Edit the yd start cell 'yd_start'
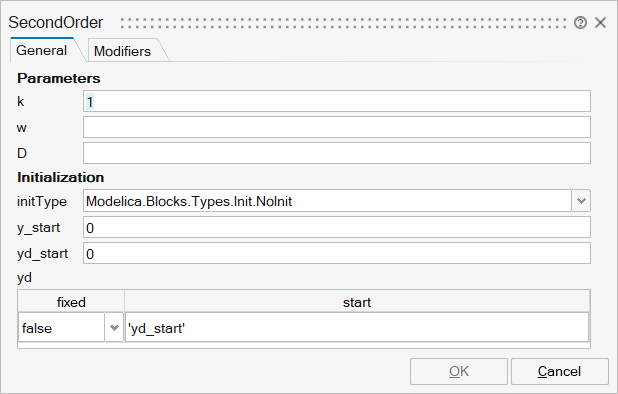618x394 pixels. [x=357, y=327]
